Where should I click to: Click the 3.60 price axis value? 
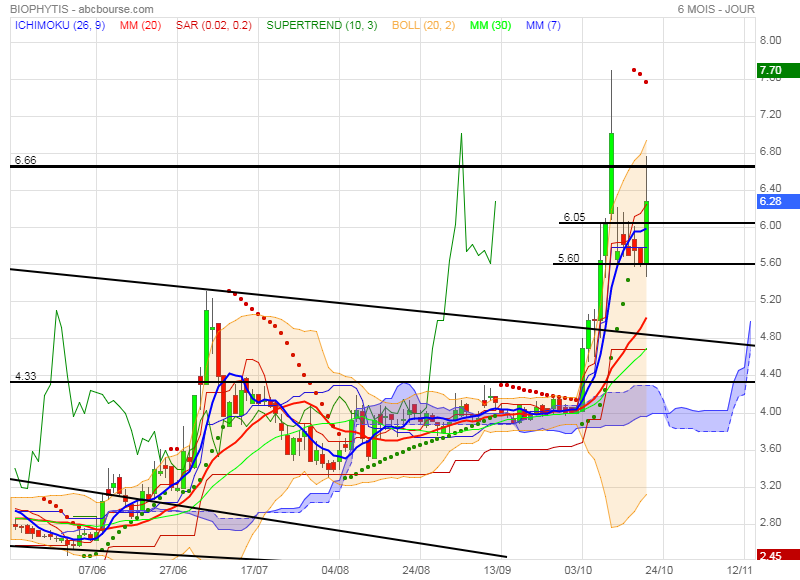click(770, 448)
